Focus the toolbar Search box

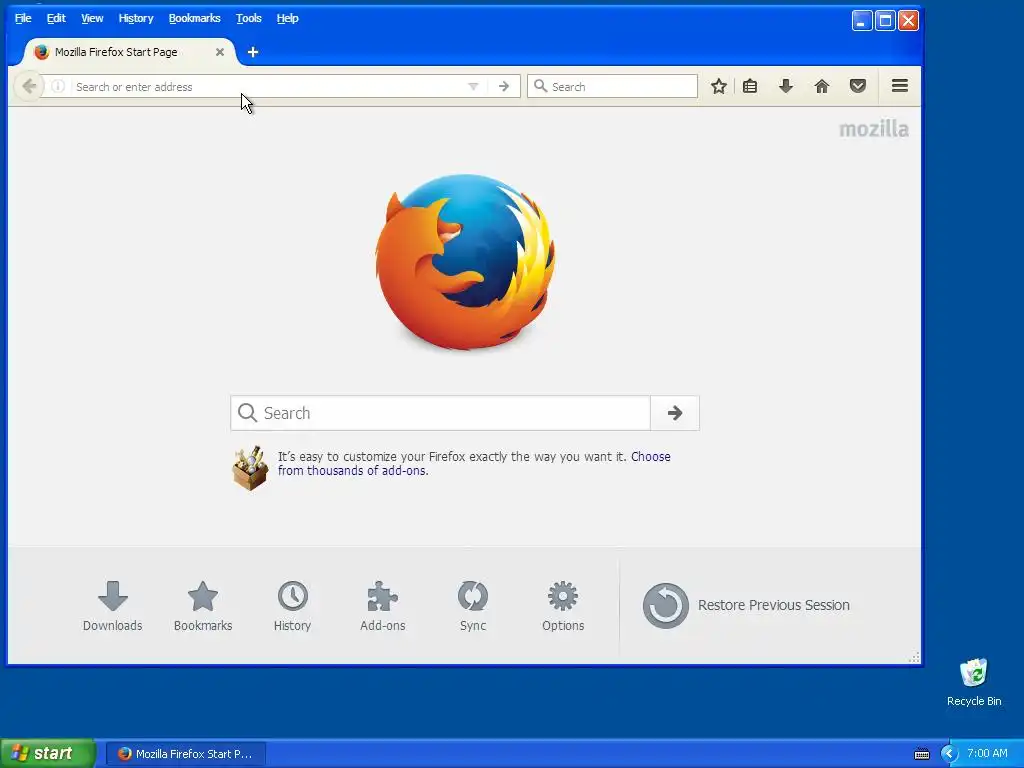(x=613, y=86)
